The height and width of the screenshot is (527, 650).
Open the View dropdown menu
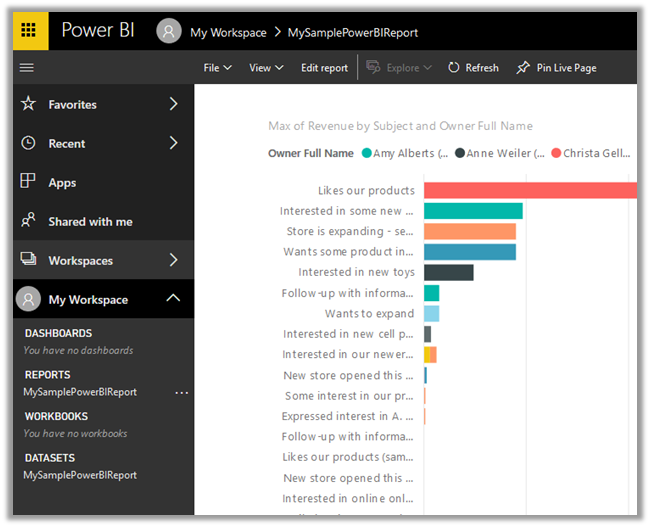click(266, 68)
